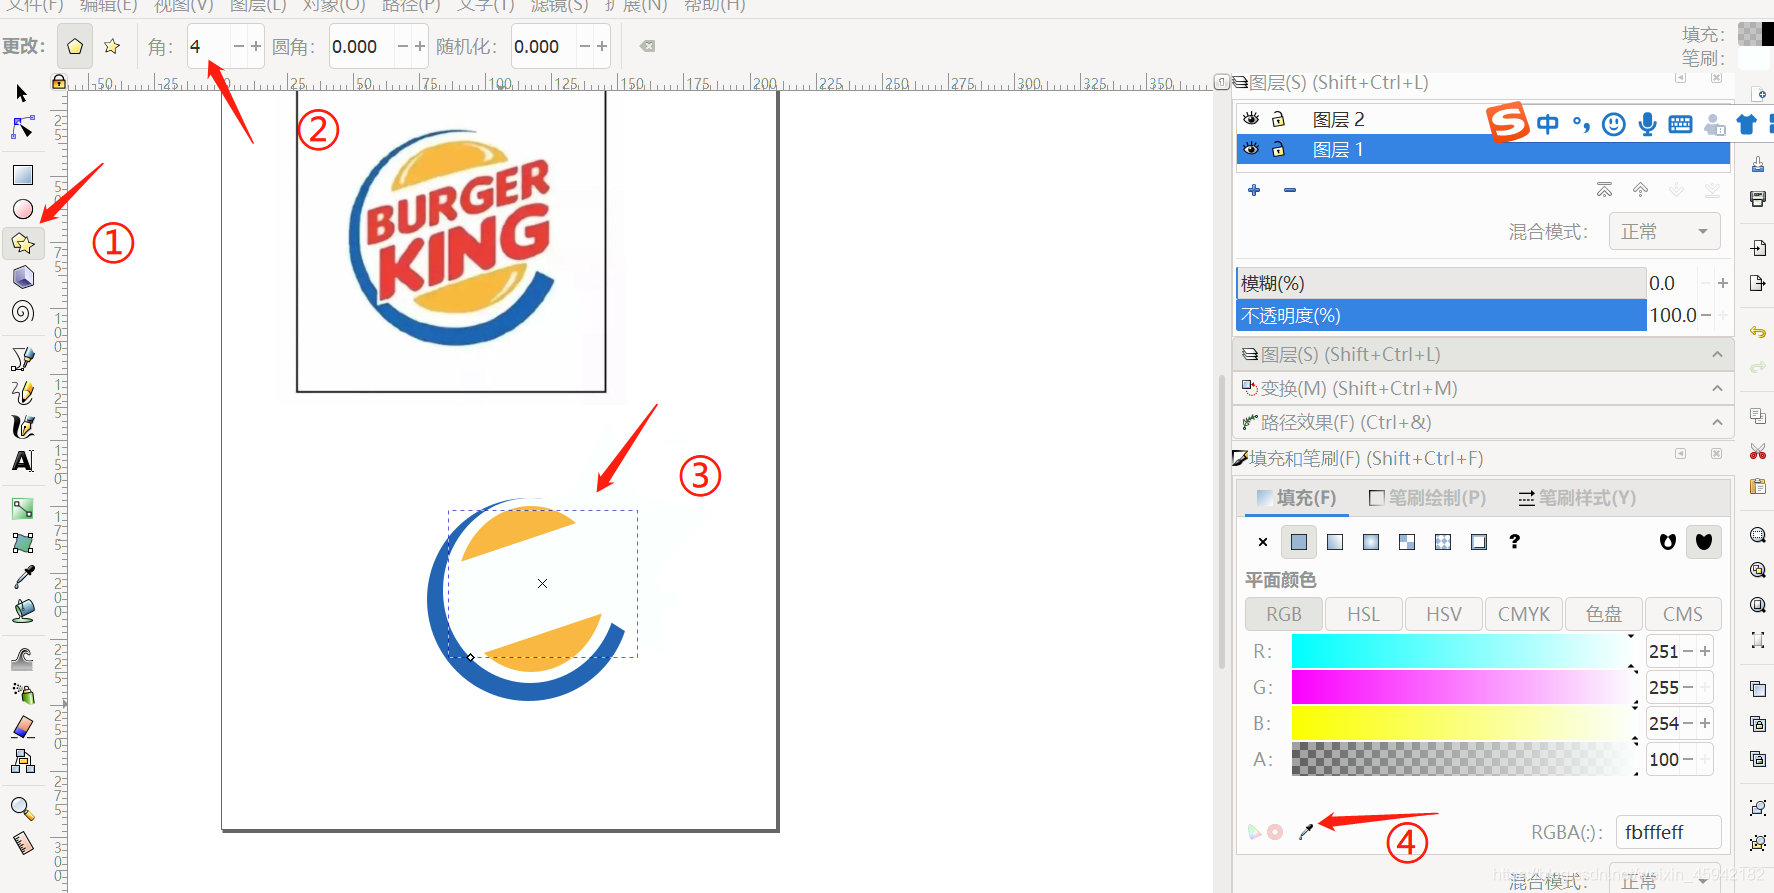
Task: Click the export file icon
Action: [1757, 283]
